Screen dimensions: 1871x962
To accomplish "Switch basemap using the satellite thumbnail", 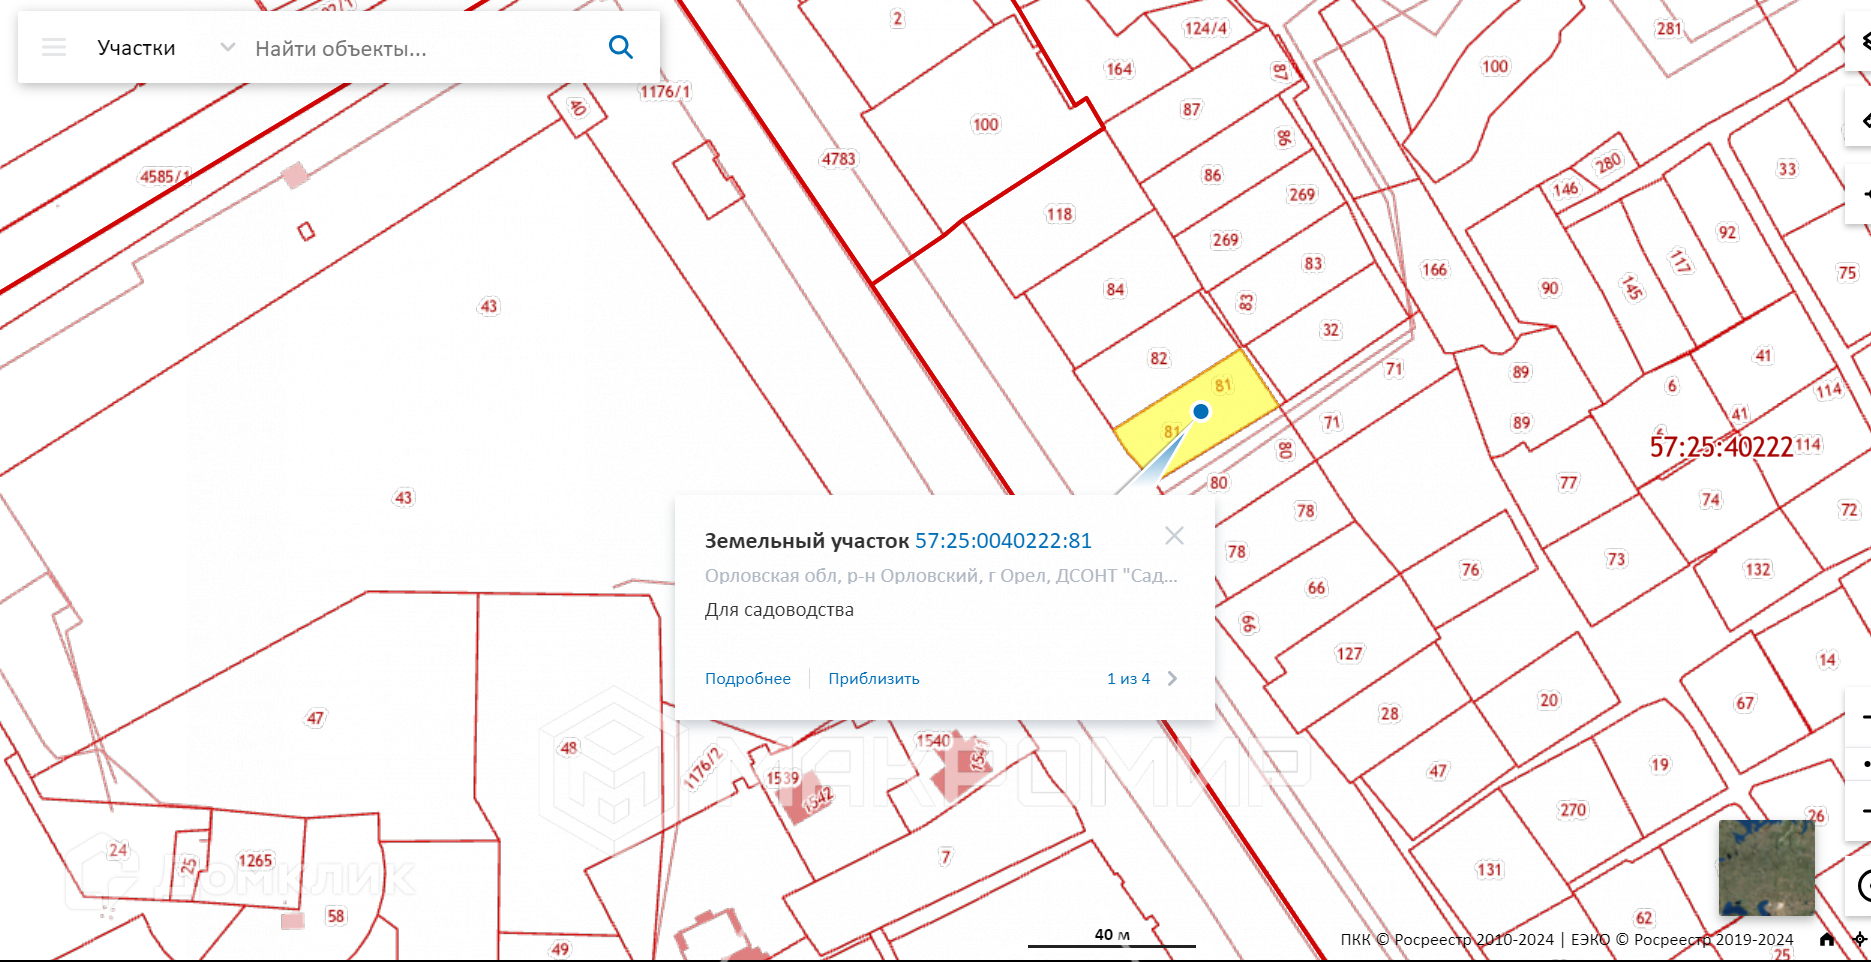I will coord(1766,868).
